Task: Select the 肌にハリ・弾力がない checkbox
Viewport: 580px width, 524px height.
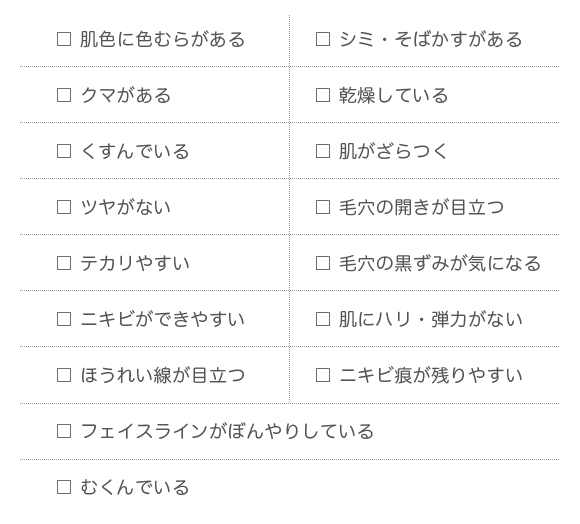Action: (x=323, y=319)
